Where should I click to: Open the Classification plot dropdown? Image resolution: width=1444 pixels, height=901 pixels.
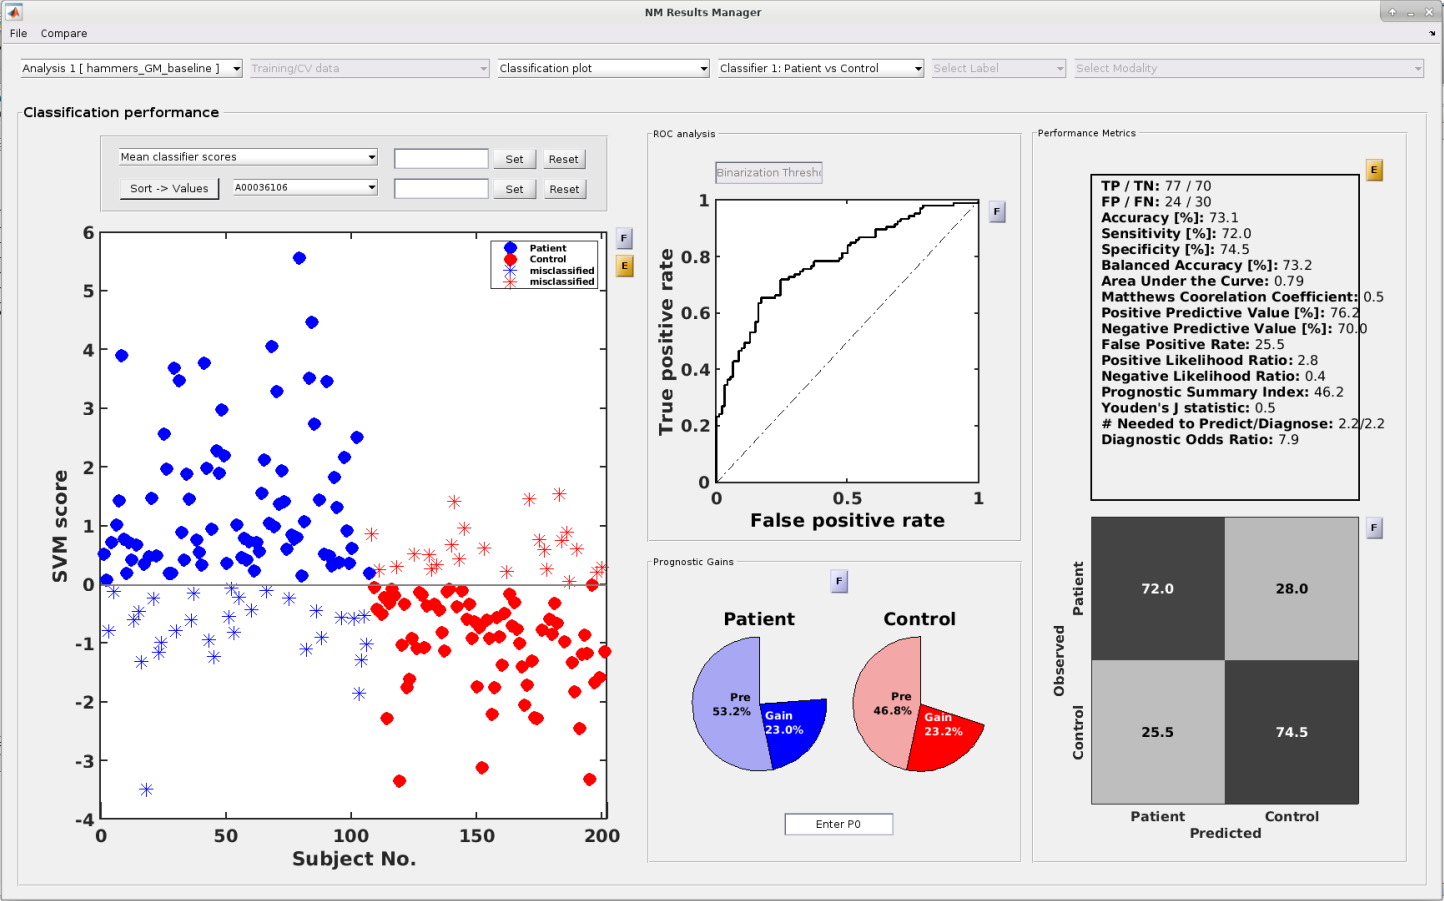604,68
